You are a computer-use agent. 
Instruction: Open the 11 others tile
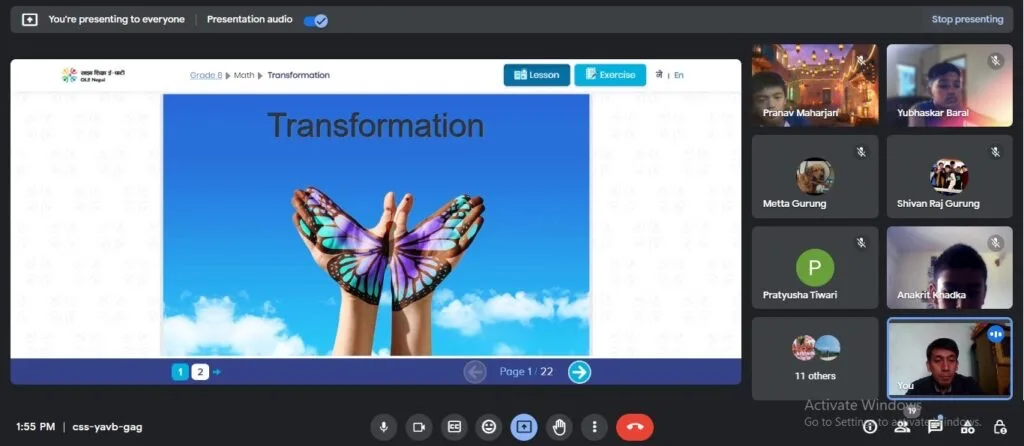[x=815, y=358]
